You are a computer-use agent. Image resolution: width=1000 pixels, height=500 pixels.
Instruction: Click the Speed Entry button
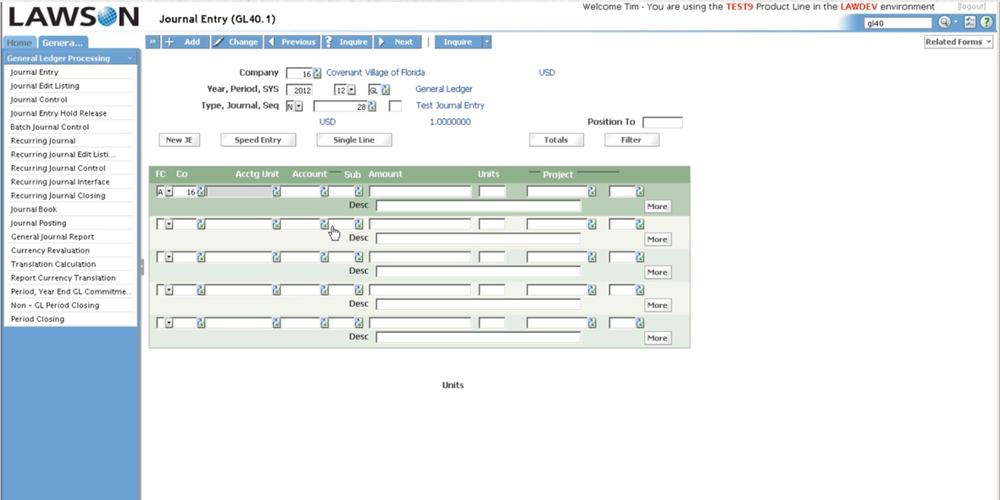coord(258,140)
